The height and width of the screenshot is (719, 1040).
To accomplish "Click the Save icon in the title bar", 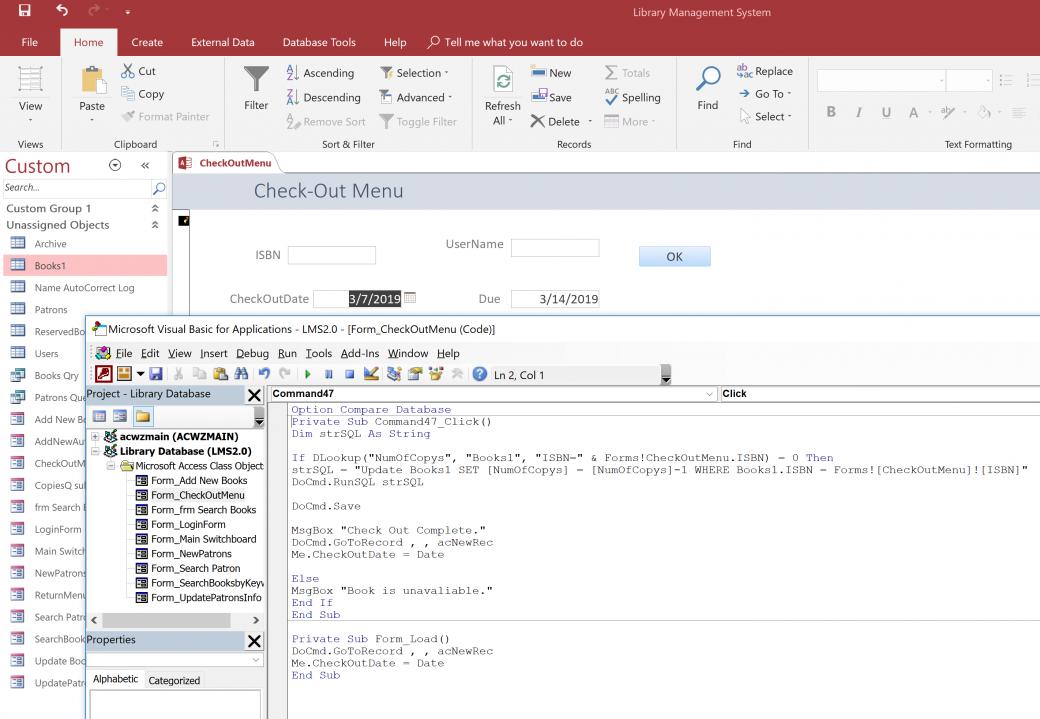I will [25, 11].
